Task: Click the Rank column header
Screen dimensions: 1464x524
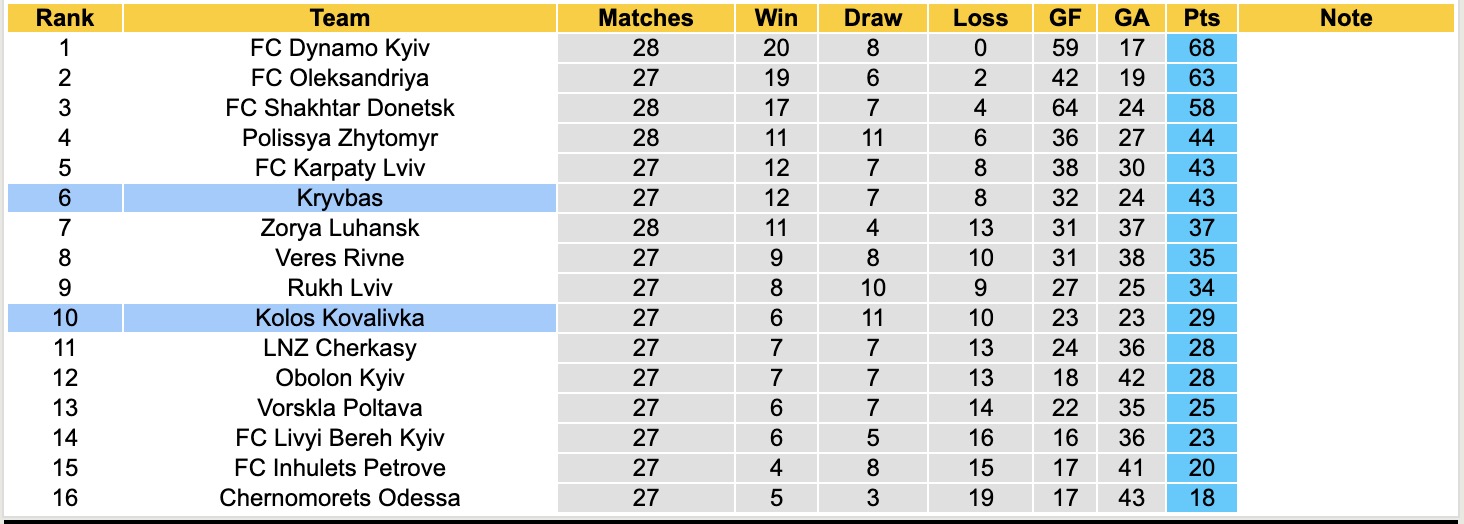Action: click(65, 18)
